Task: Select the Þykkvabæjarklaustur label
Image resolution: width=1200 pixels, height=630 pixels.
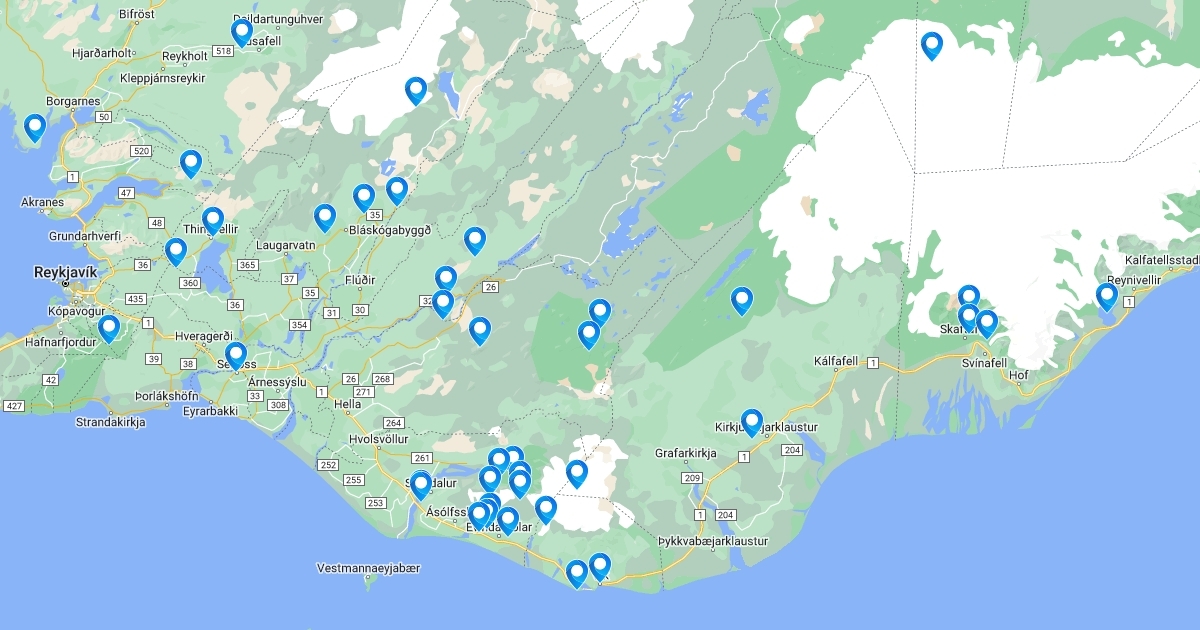Action: (x=713, y=541)
